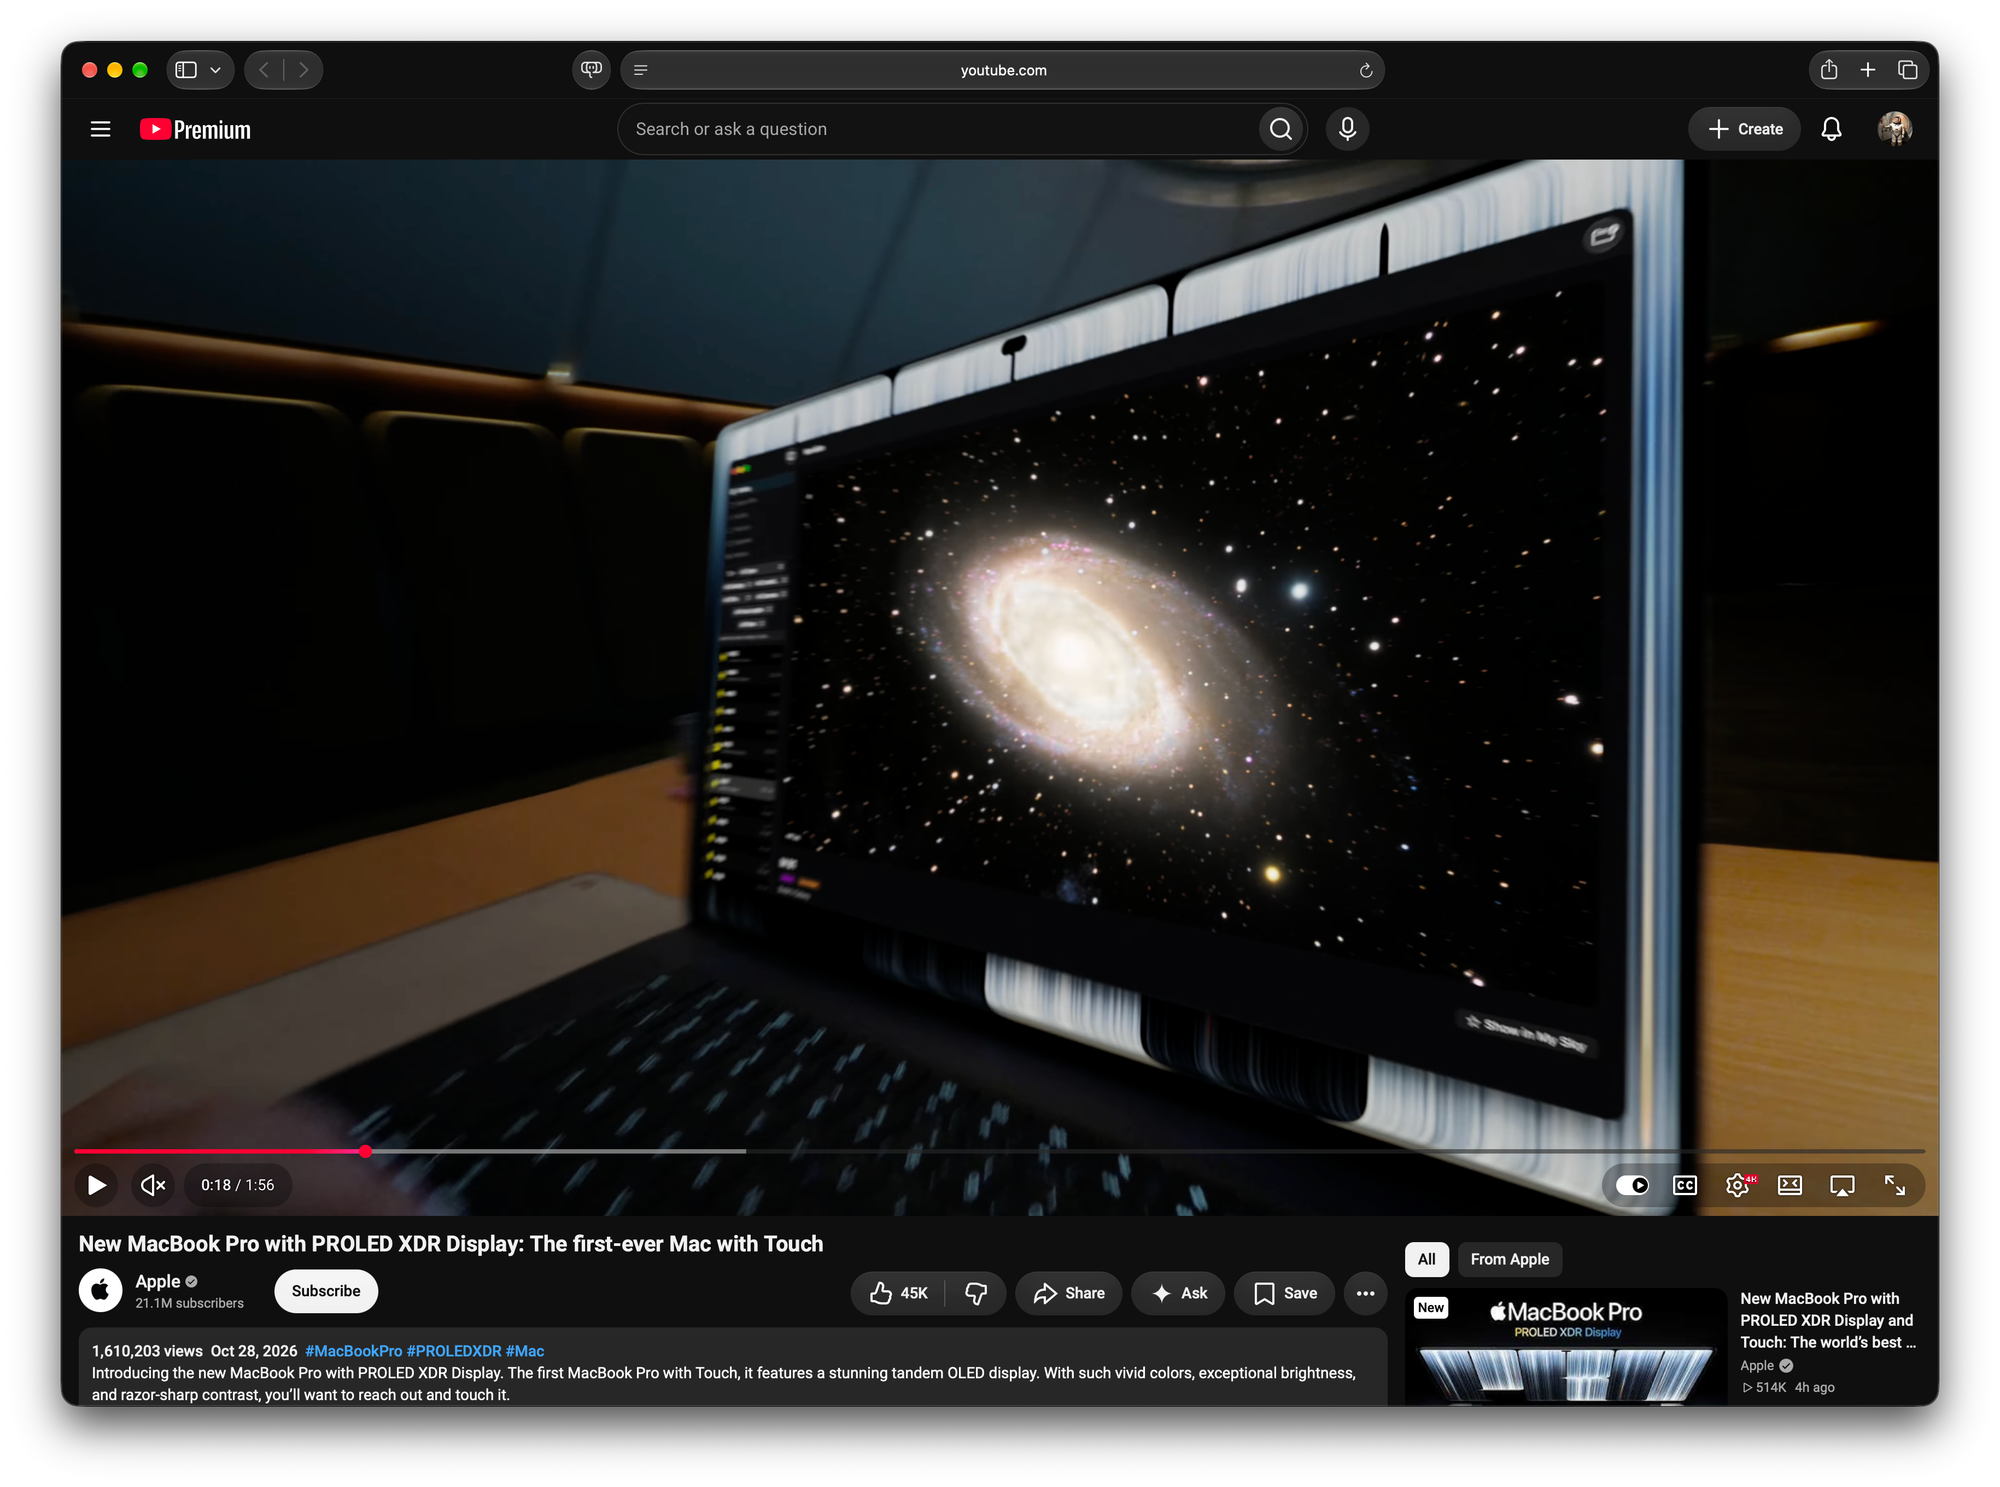Open the #MacBookPro hashtag

(354, 1351)
